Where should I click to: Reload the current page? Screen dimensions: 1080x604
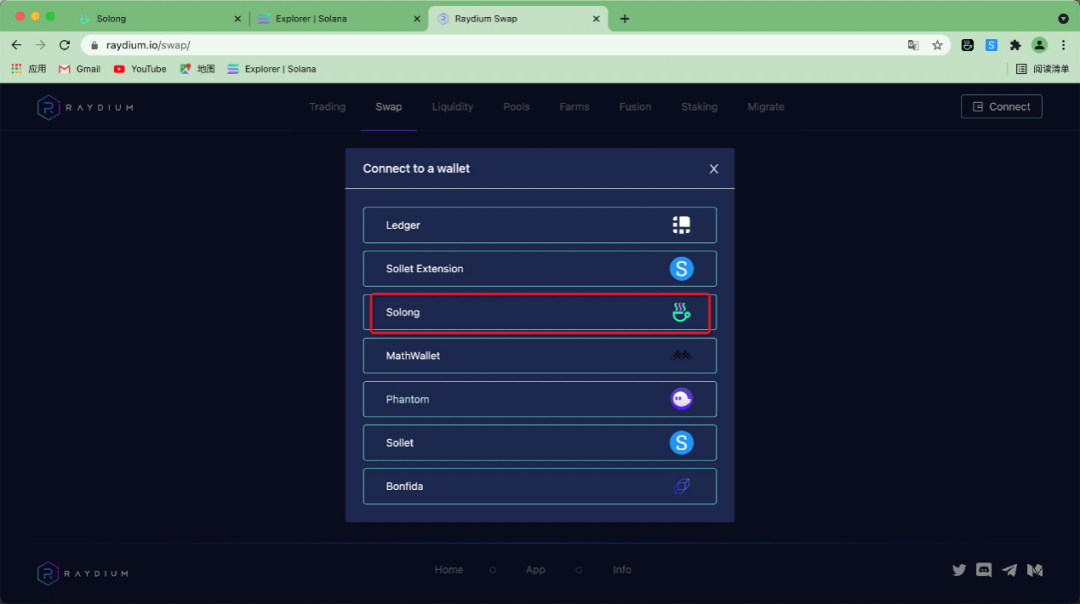point(65,45)
